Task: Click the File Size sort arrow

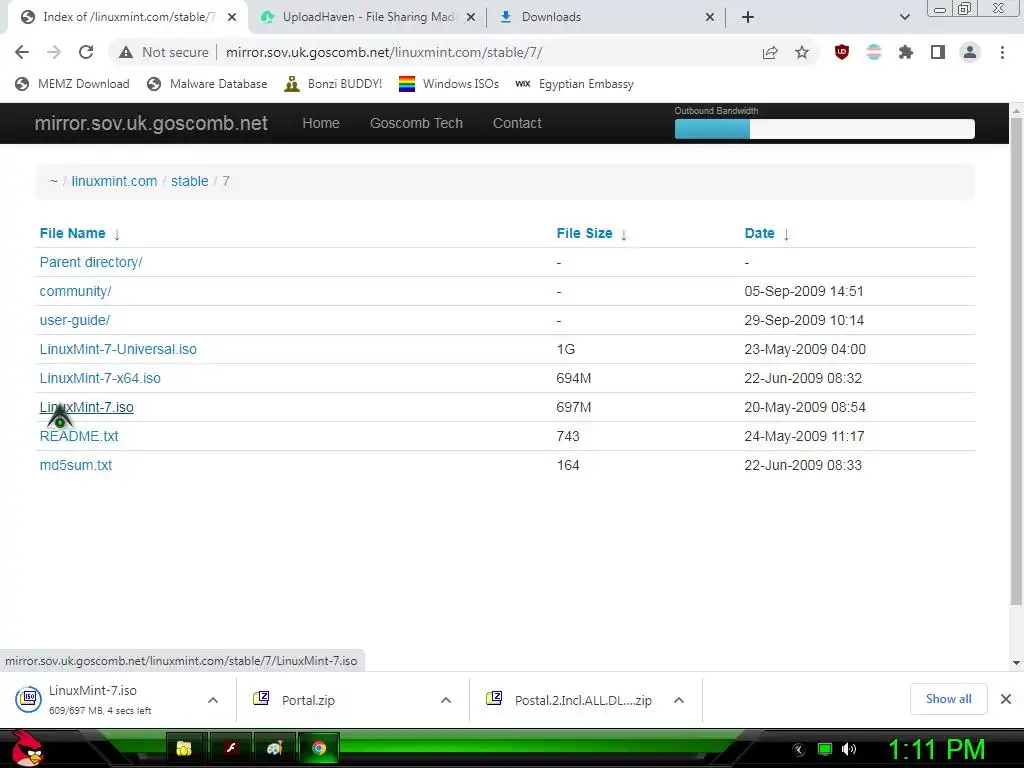Action: [x=624, y=234]
